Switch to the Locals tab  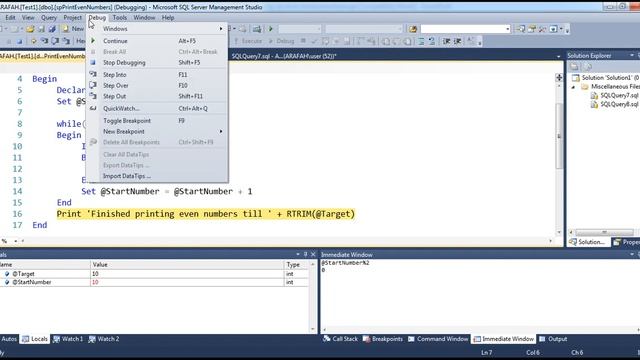pos(35,339)
